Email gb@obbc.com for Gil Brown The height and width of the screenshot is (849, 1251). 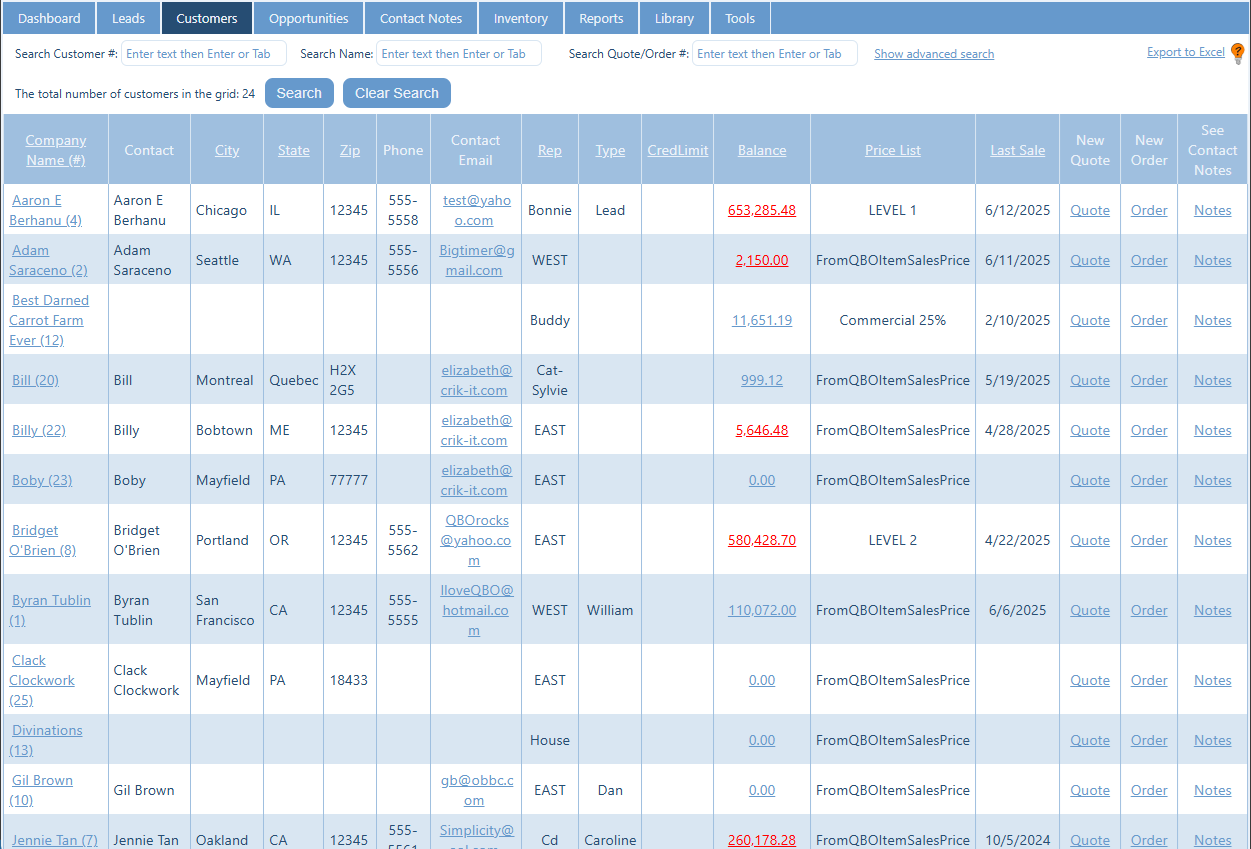tap(476, 790)
